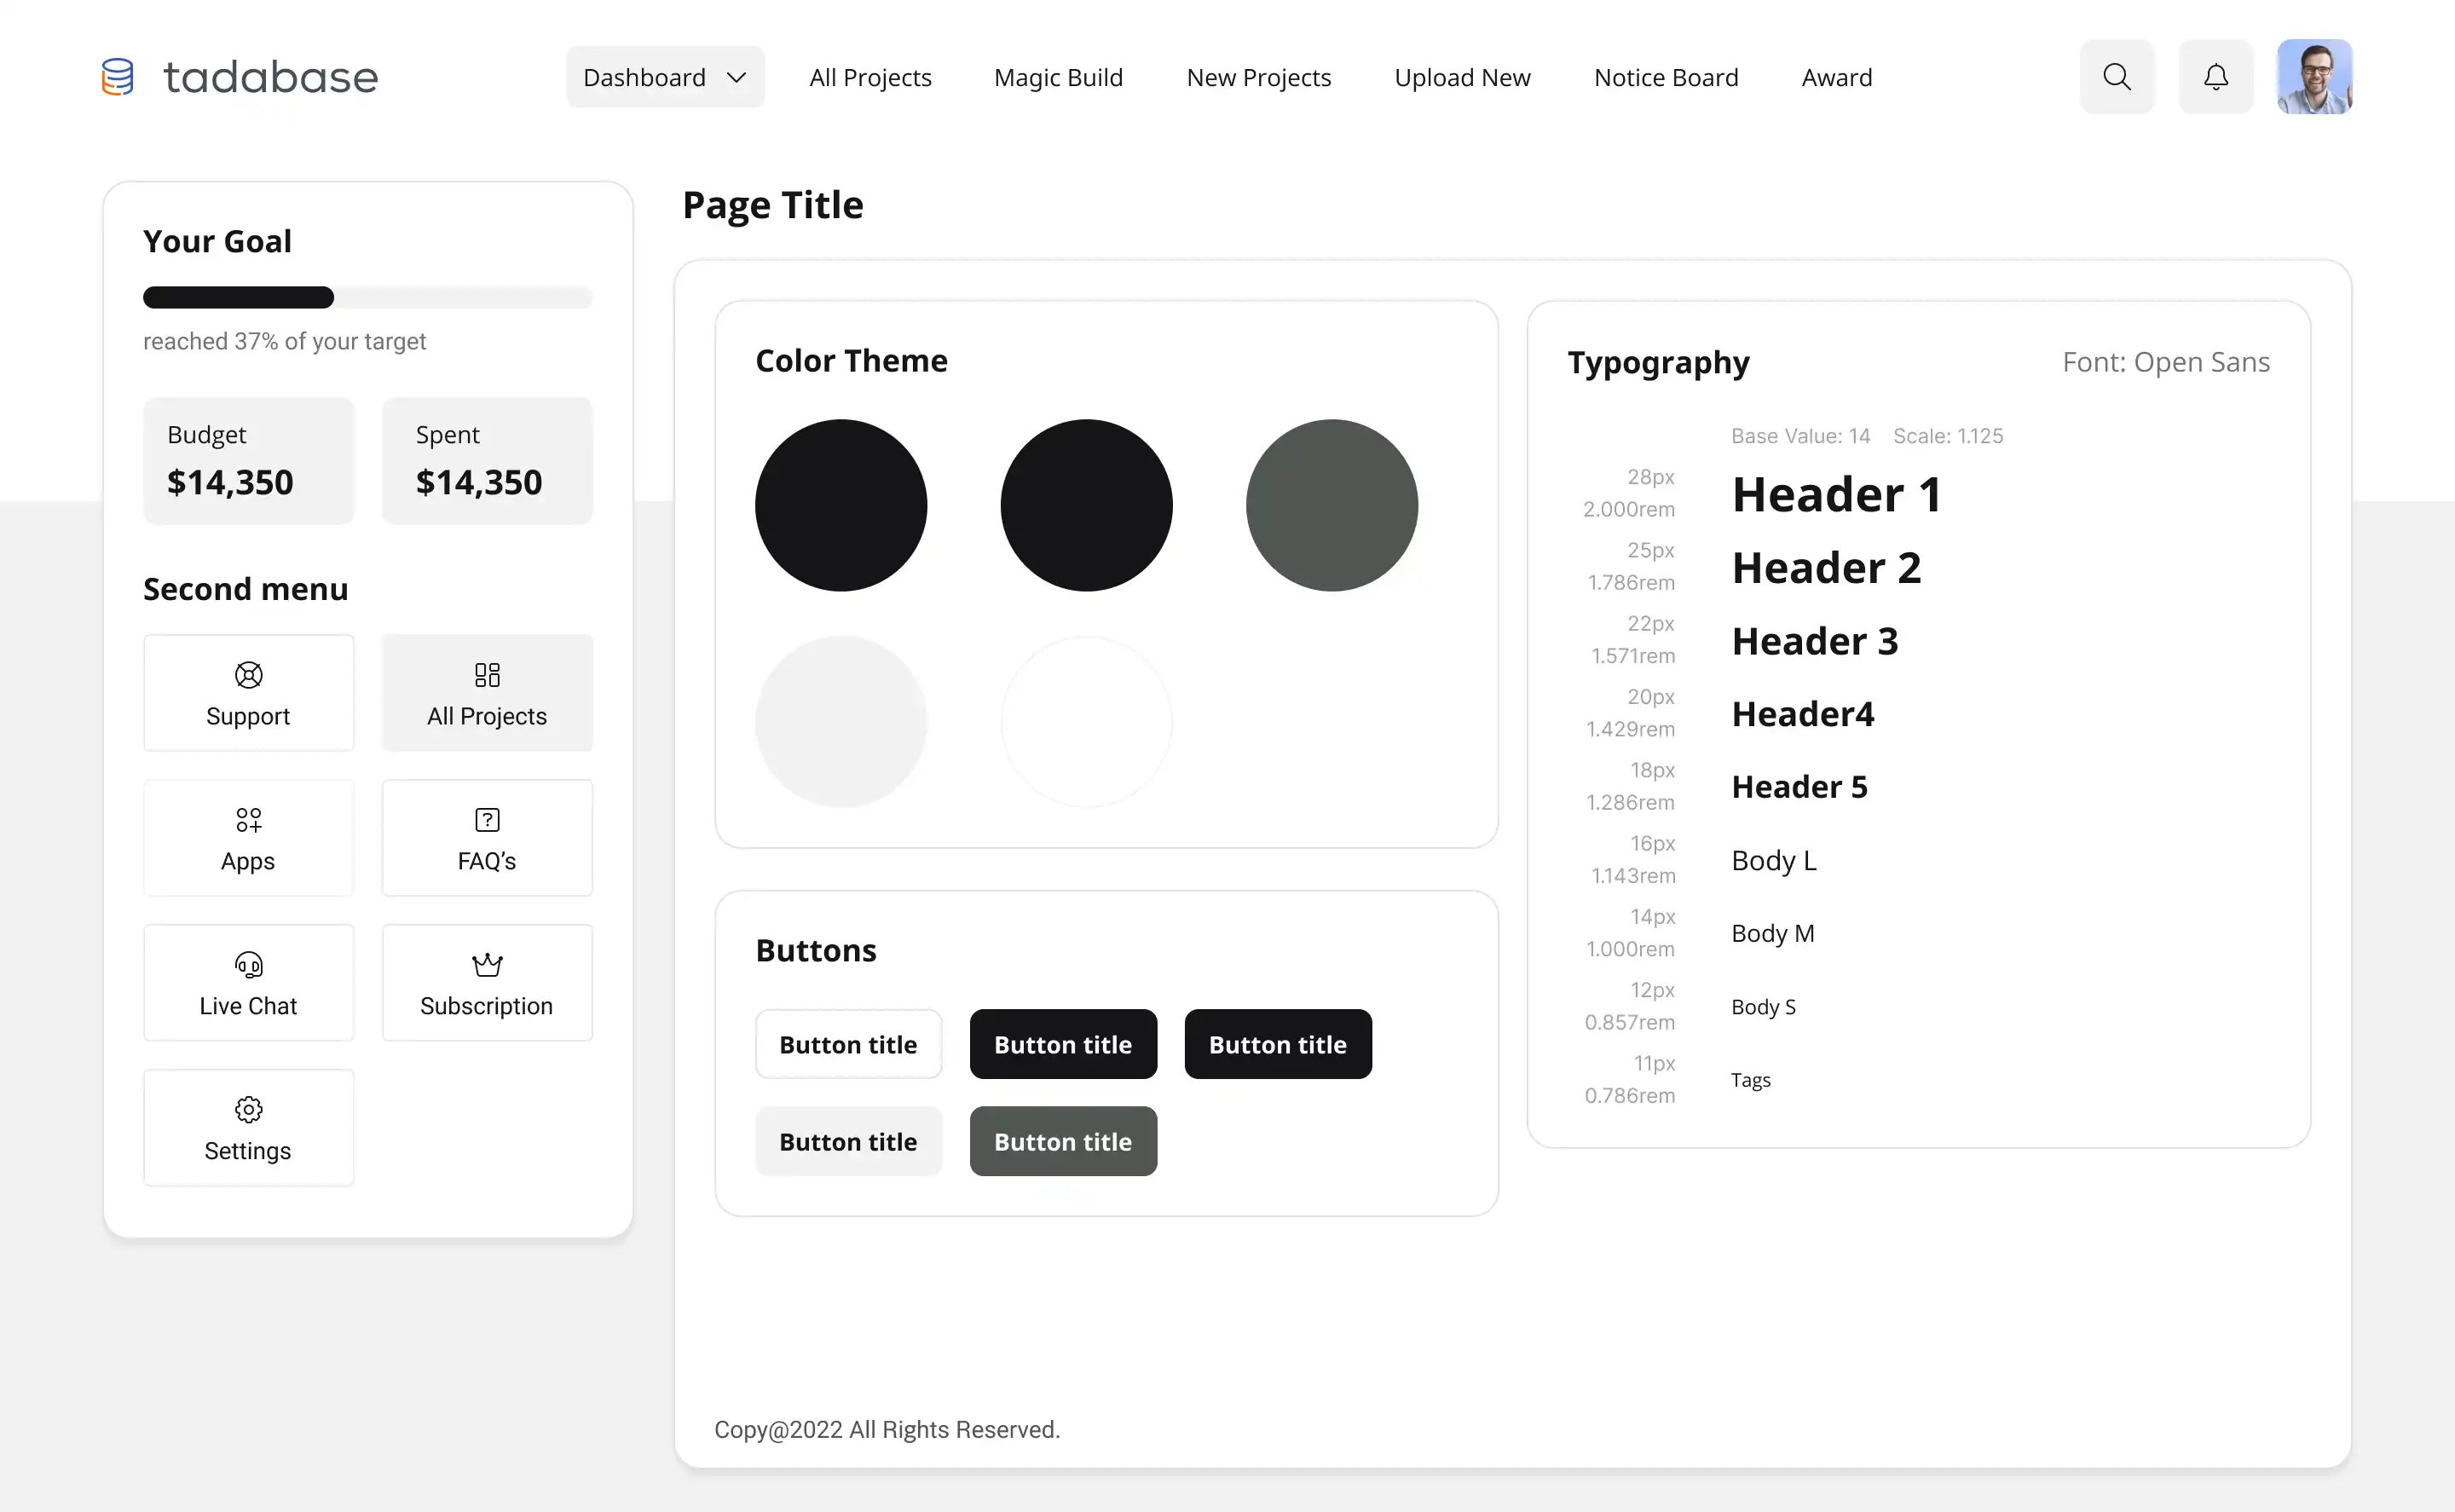This screenshot has width=2455, height=1512.
Task: Click the tadabase logo
Action: (x=239, y=76)
